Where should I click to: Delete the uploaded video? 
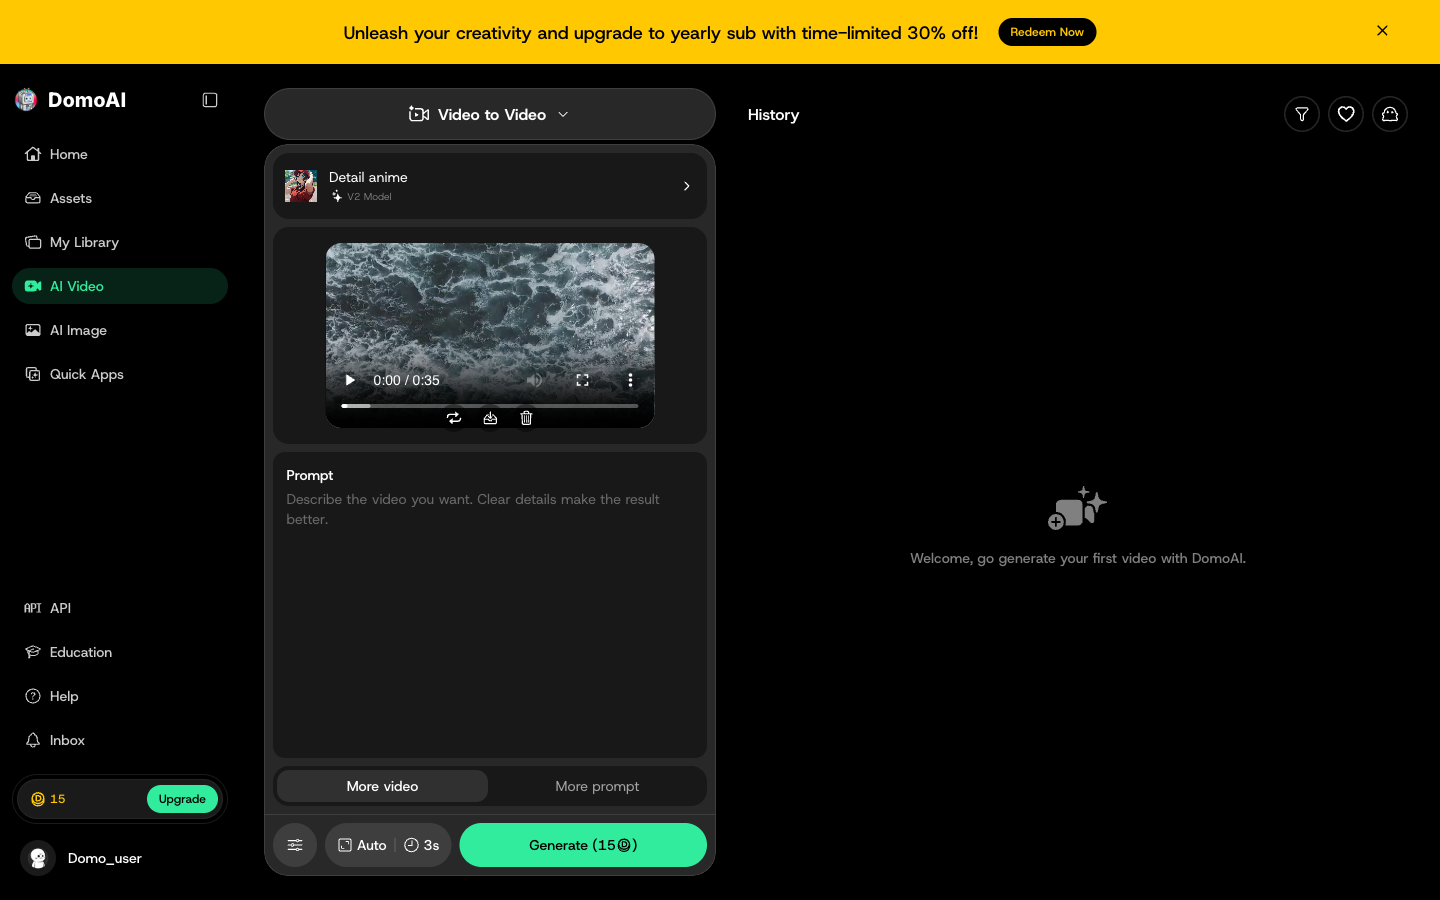click(526, 418)
